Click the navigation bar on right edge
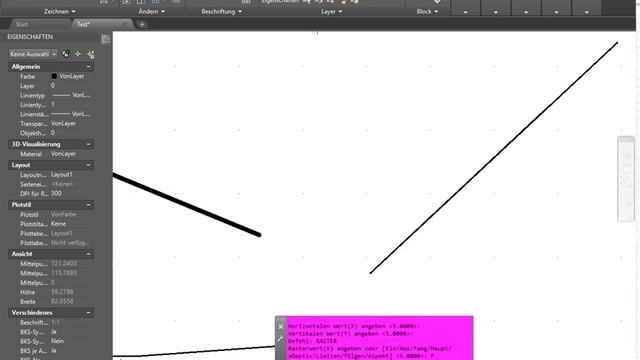The height and width of the screenshot is (360, 640). [626, 179]
